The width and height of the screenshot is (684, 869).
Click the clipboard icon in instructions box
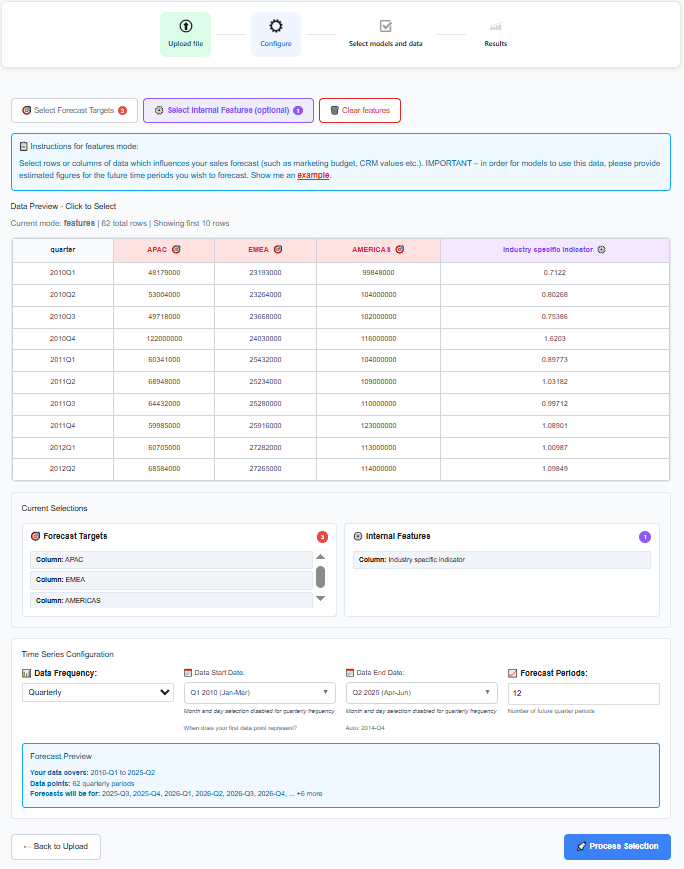coord(23,146)
